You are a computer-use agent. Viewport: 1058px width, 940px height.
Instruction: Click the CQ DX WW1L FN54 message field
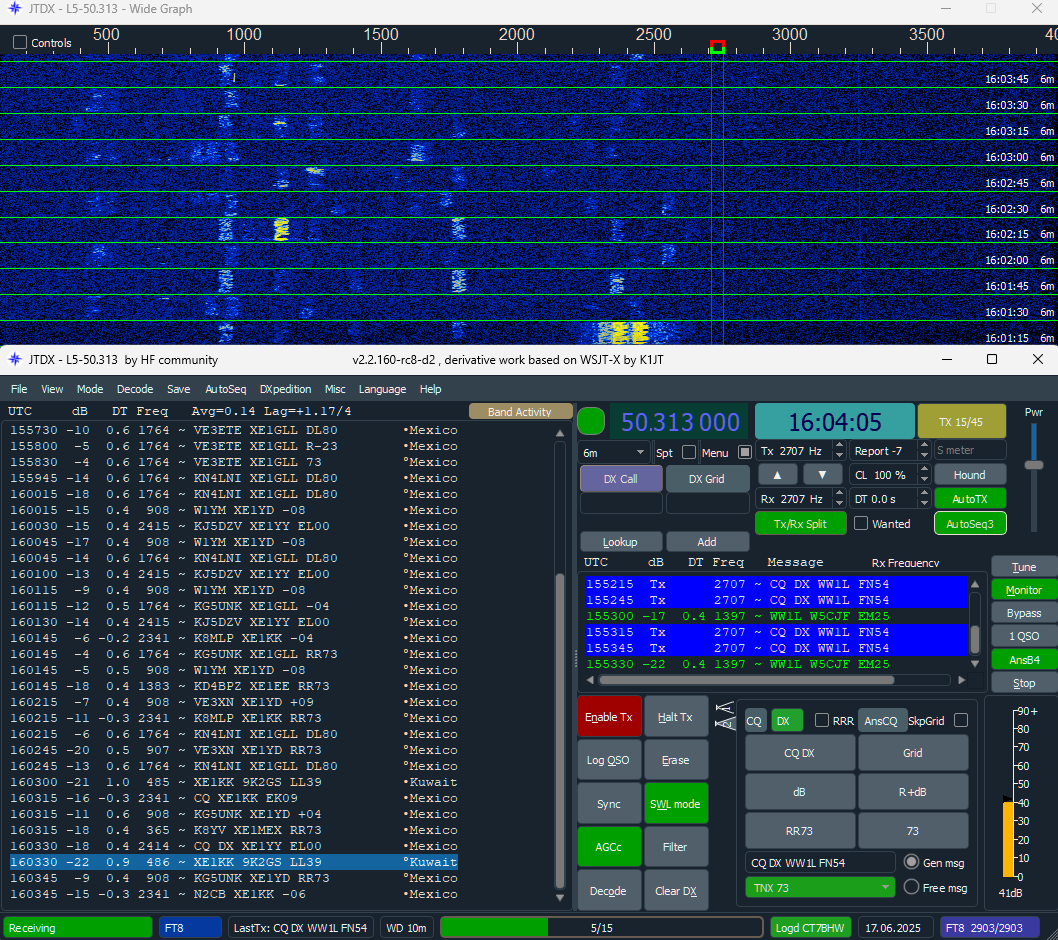tap(820, 862)
